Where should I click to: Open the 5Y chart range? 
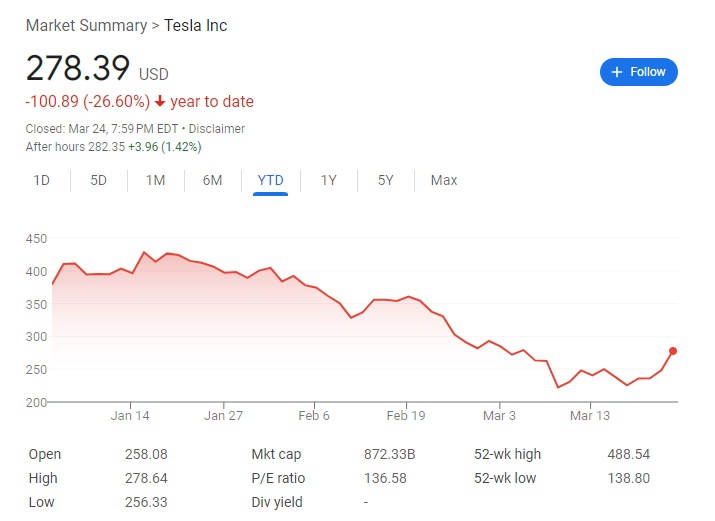point(385,181)
